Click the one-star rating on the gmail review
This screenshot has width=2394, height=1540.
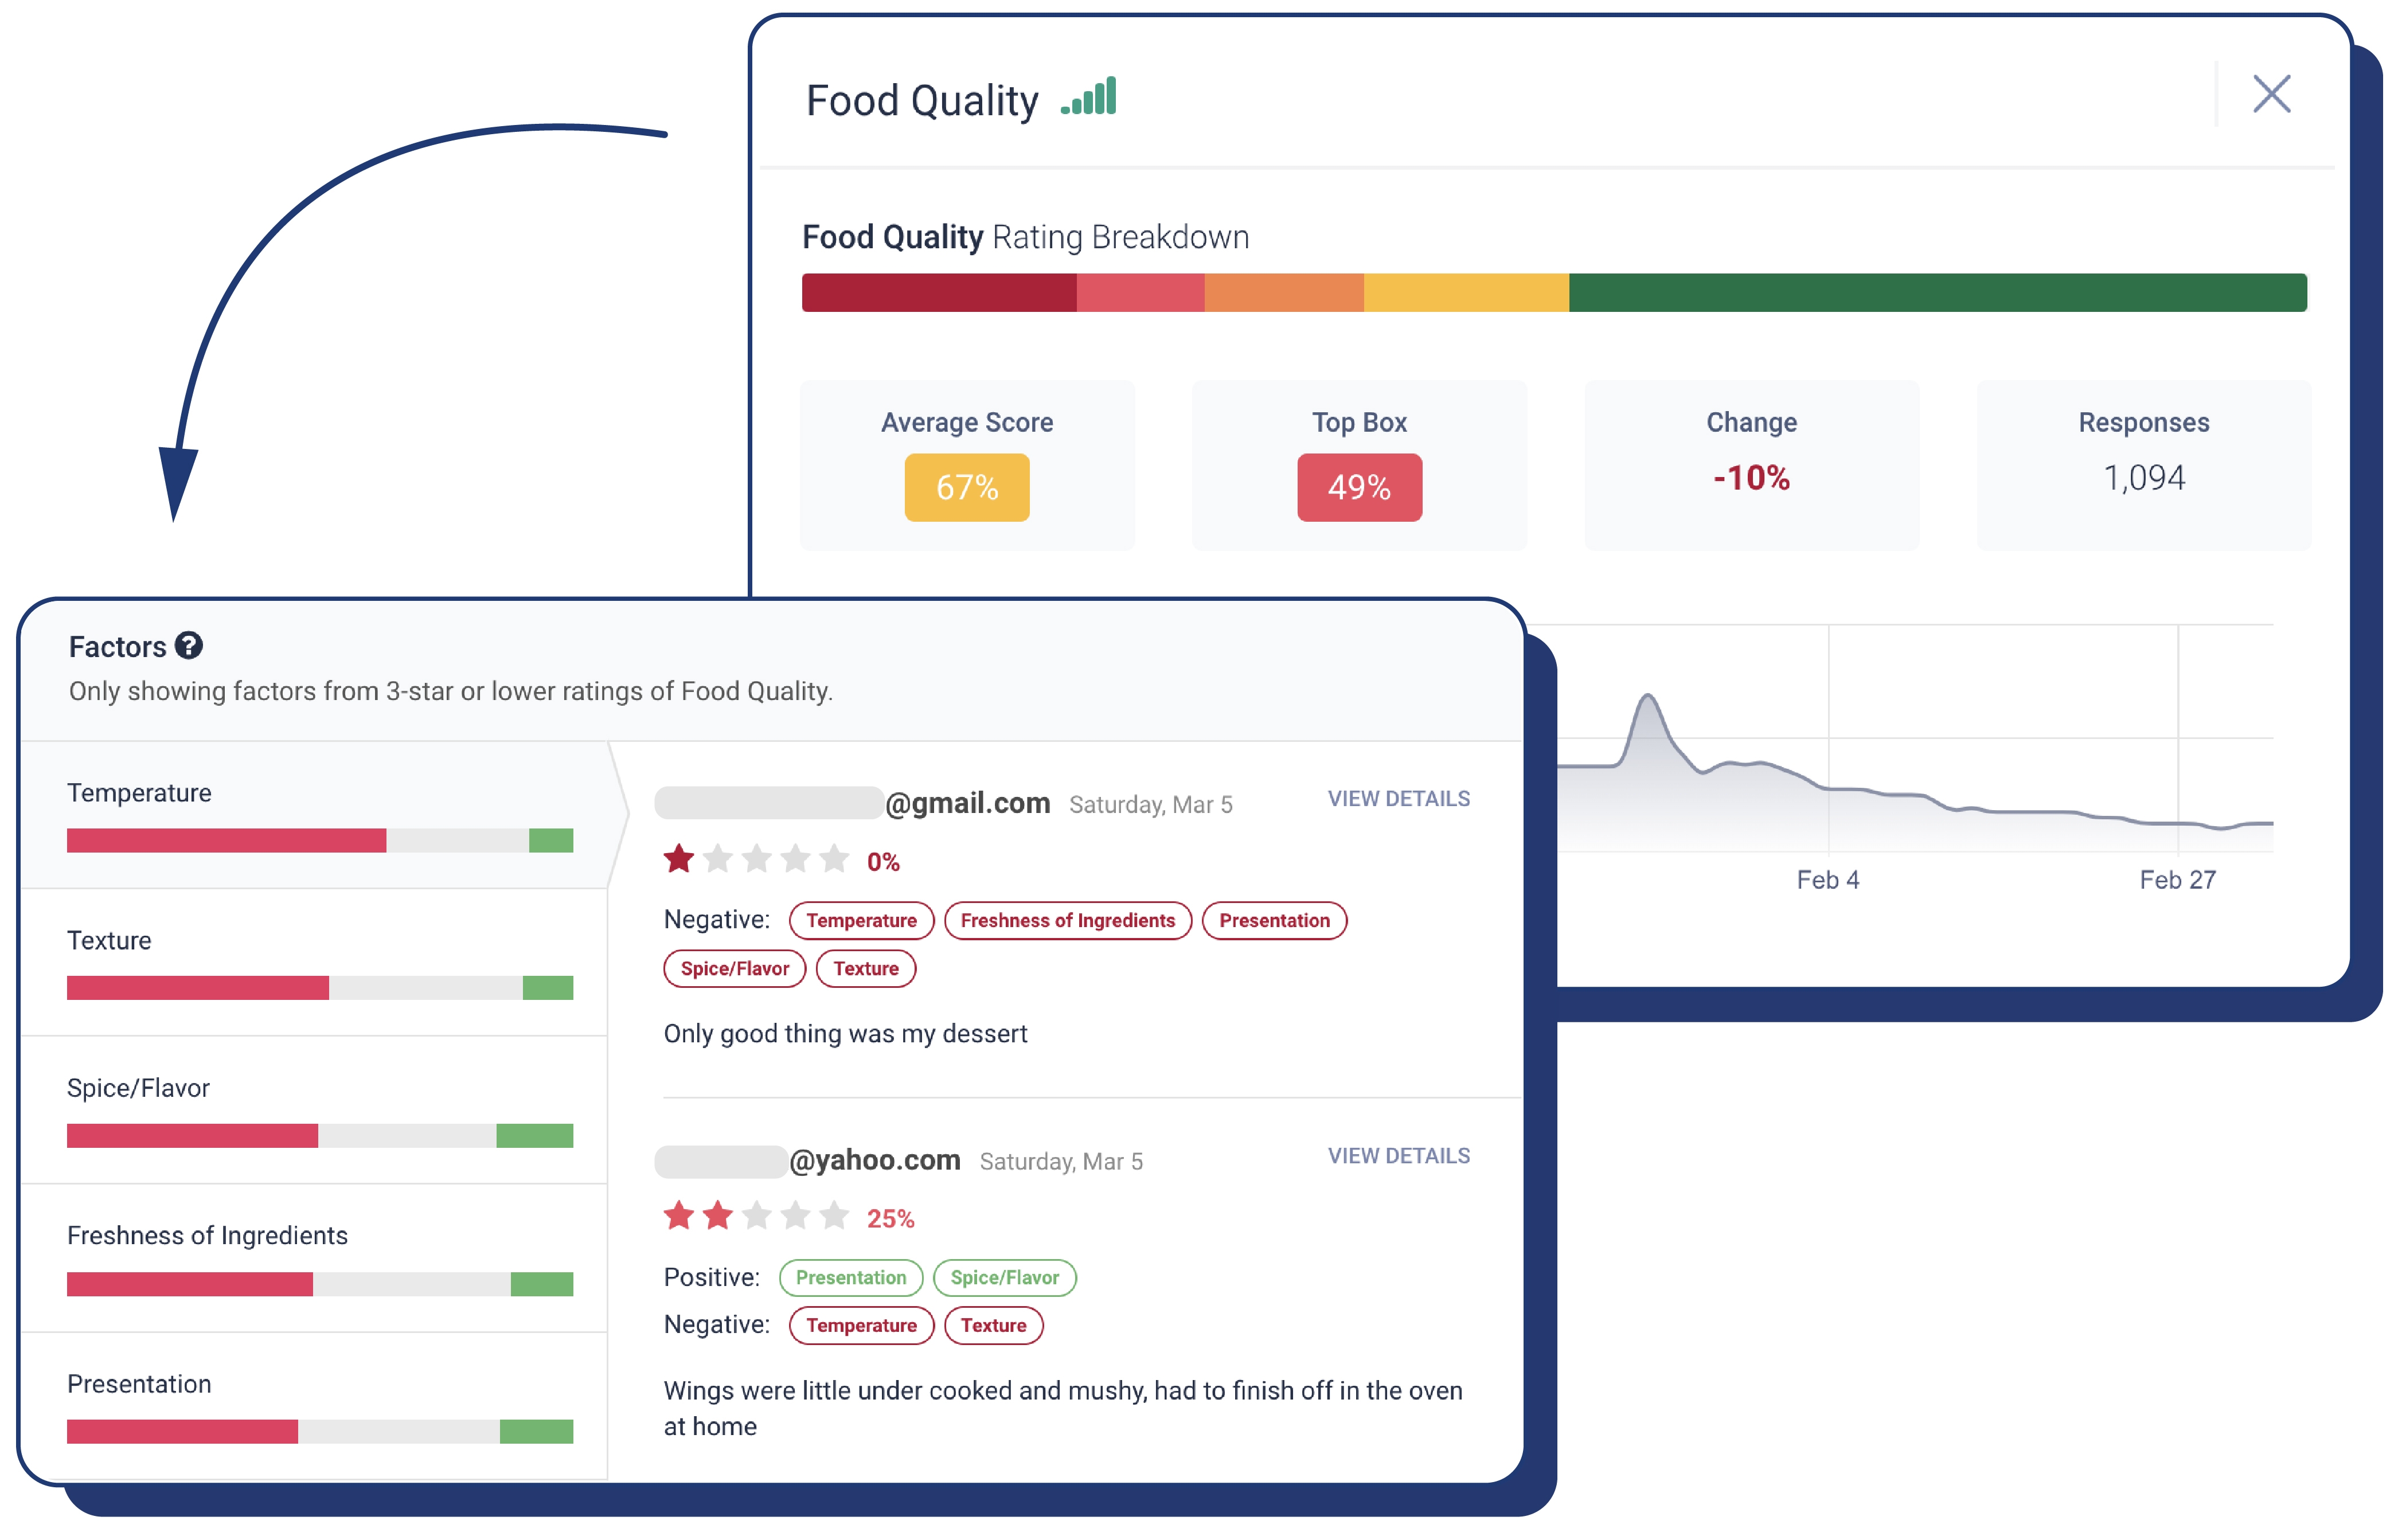[x=679, y=857]
